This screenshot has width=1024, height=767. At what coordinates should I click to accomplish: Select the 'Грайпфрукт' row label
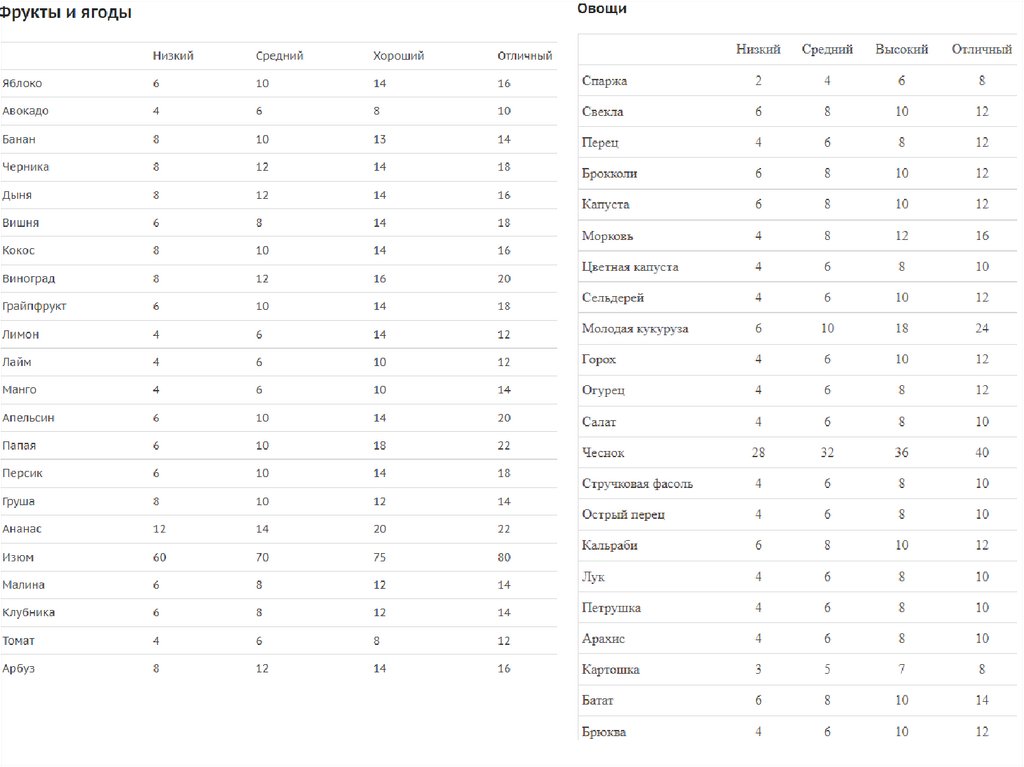[x=35, y=306]
